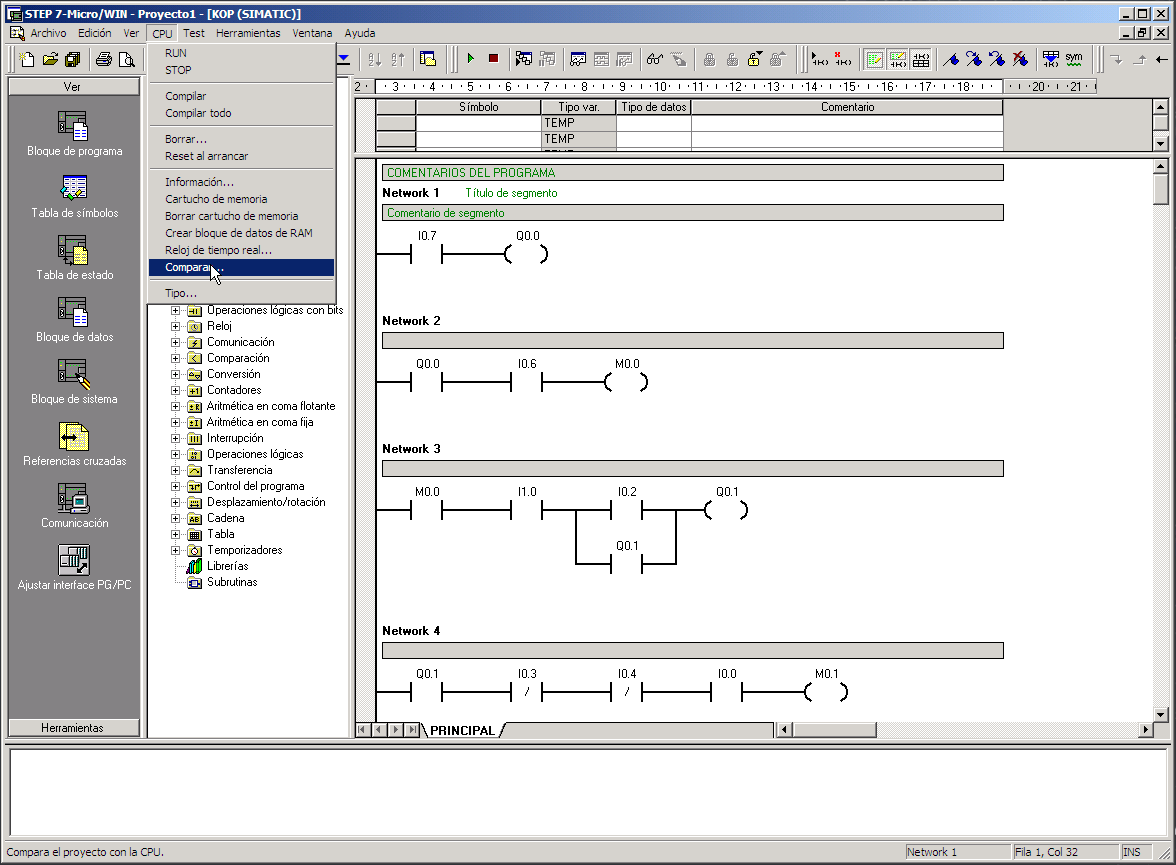Select Comparar... in the CPU menu
Screen dimensions: 1176x865
point(242,267)
